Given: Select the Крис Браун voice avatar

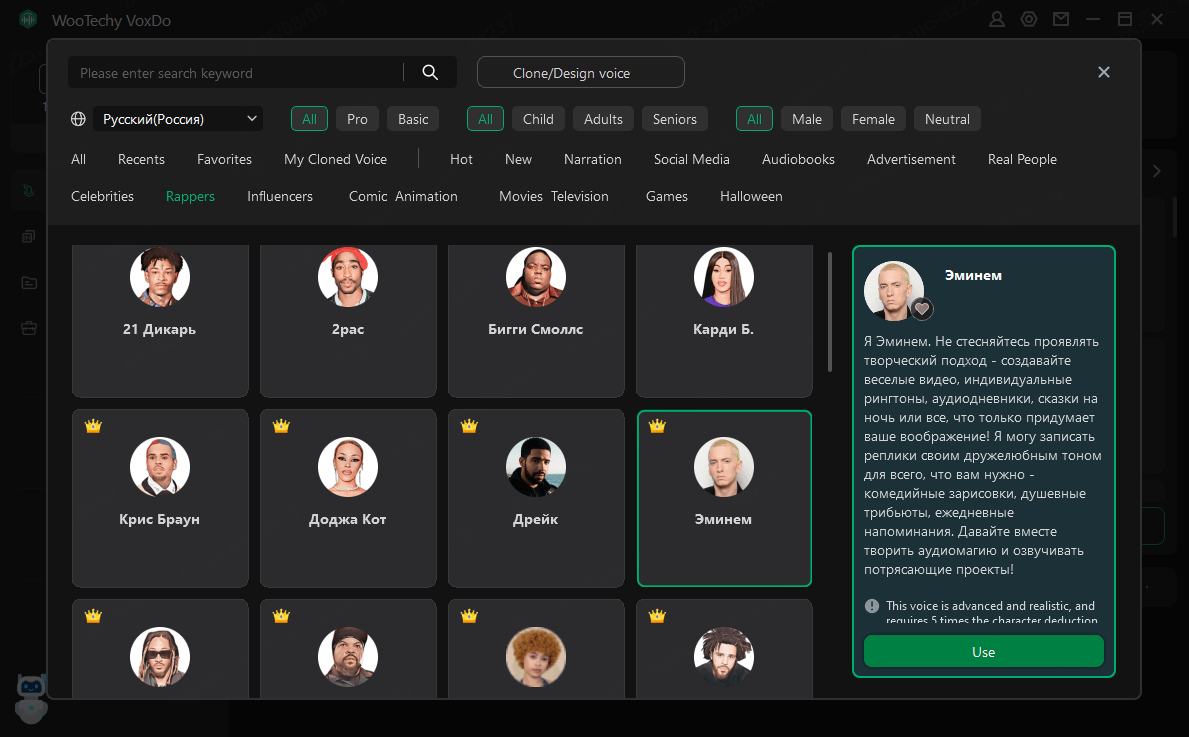Looking at the screenshot, I should point(160,467).
